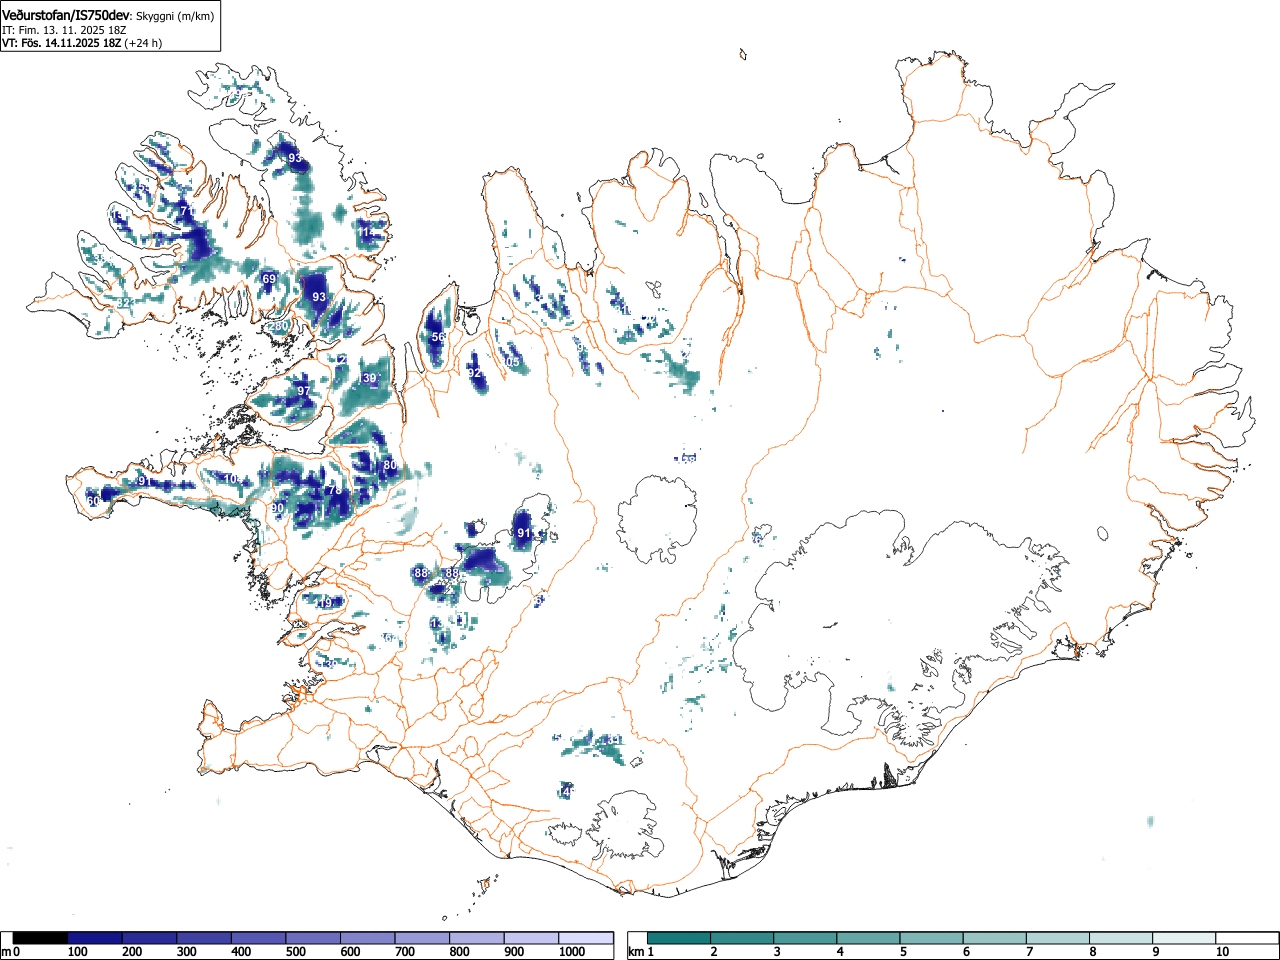Click the VT: Fös. 14.11.2025 18Z line
Screen dimensions: 1280x960
(x=61, y=43)
